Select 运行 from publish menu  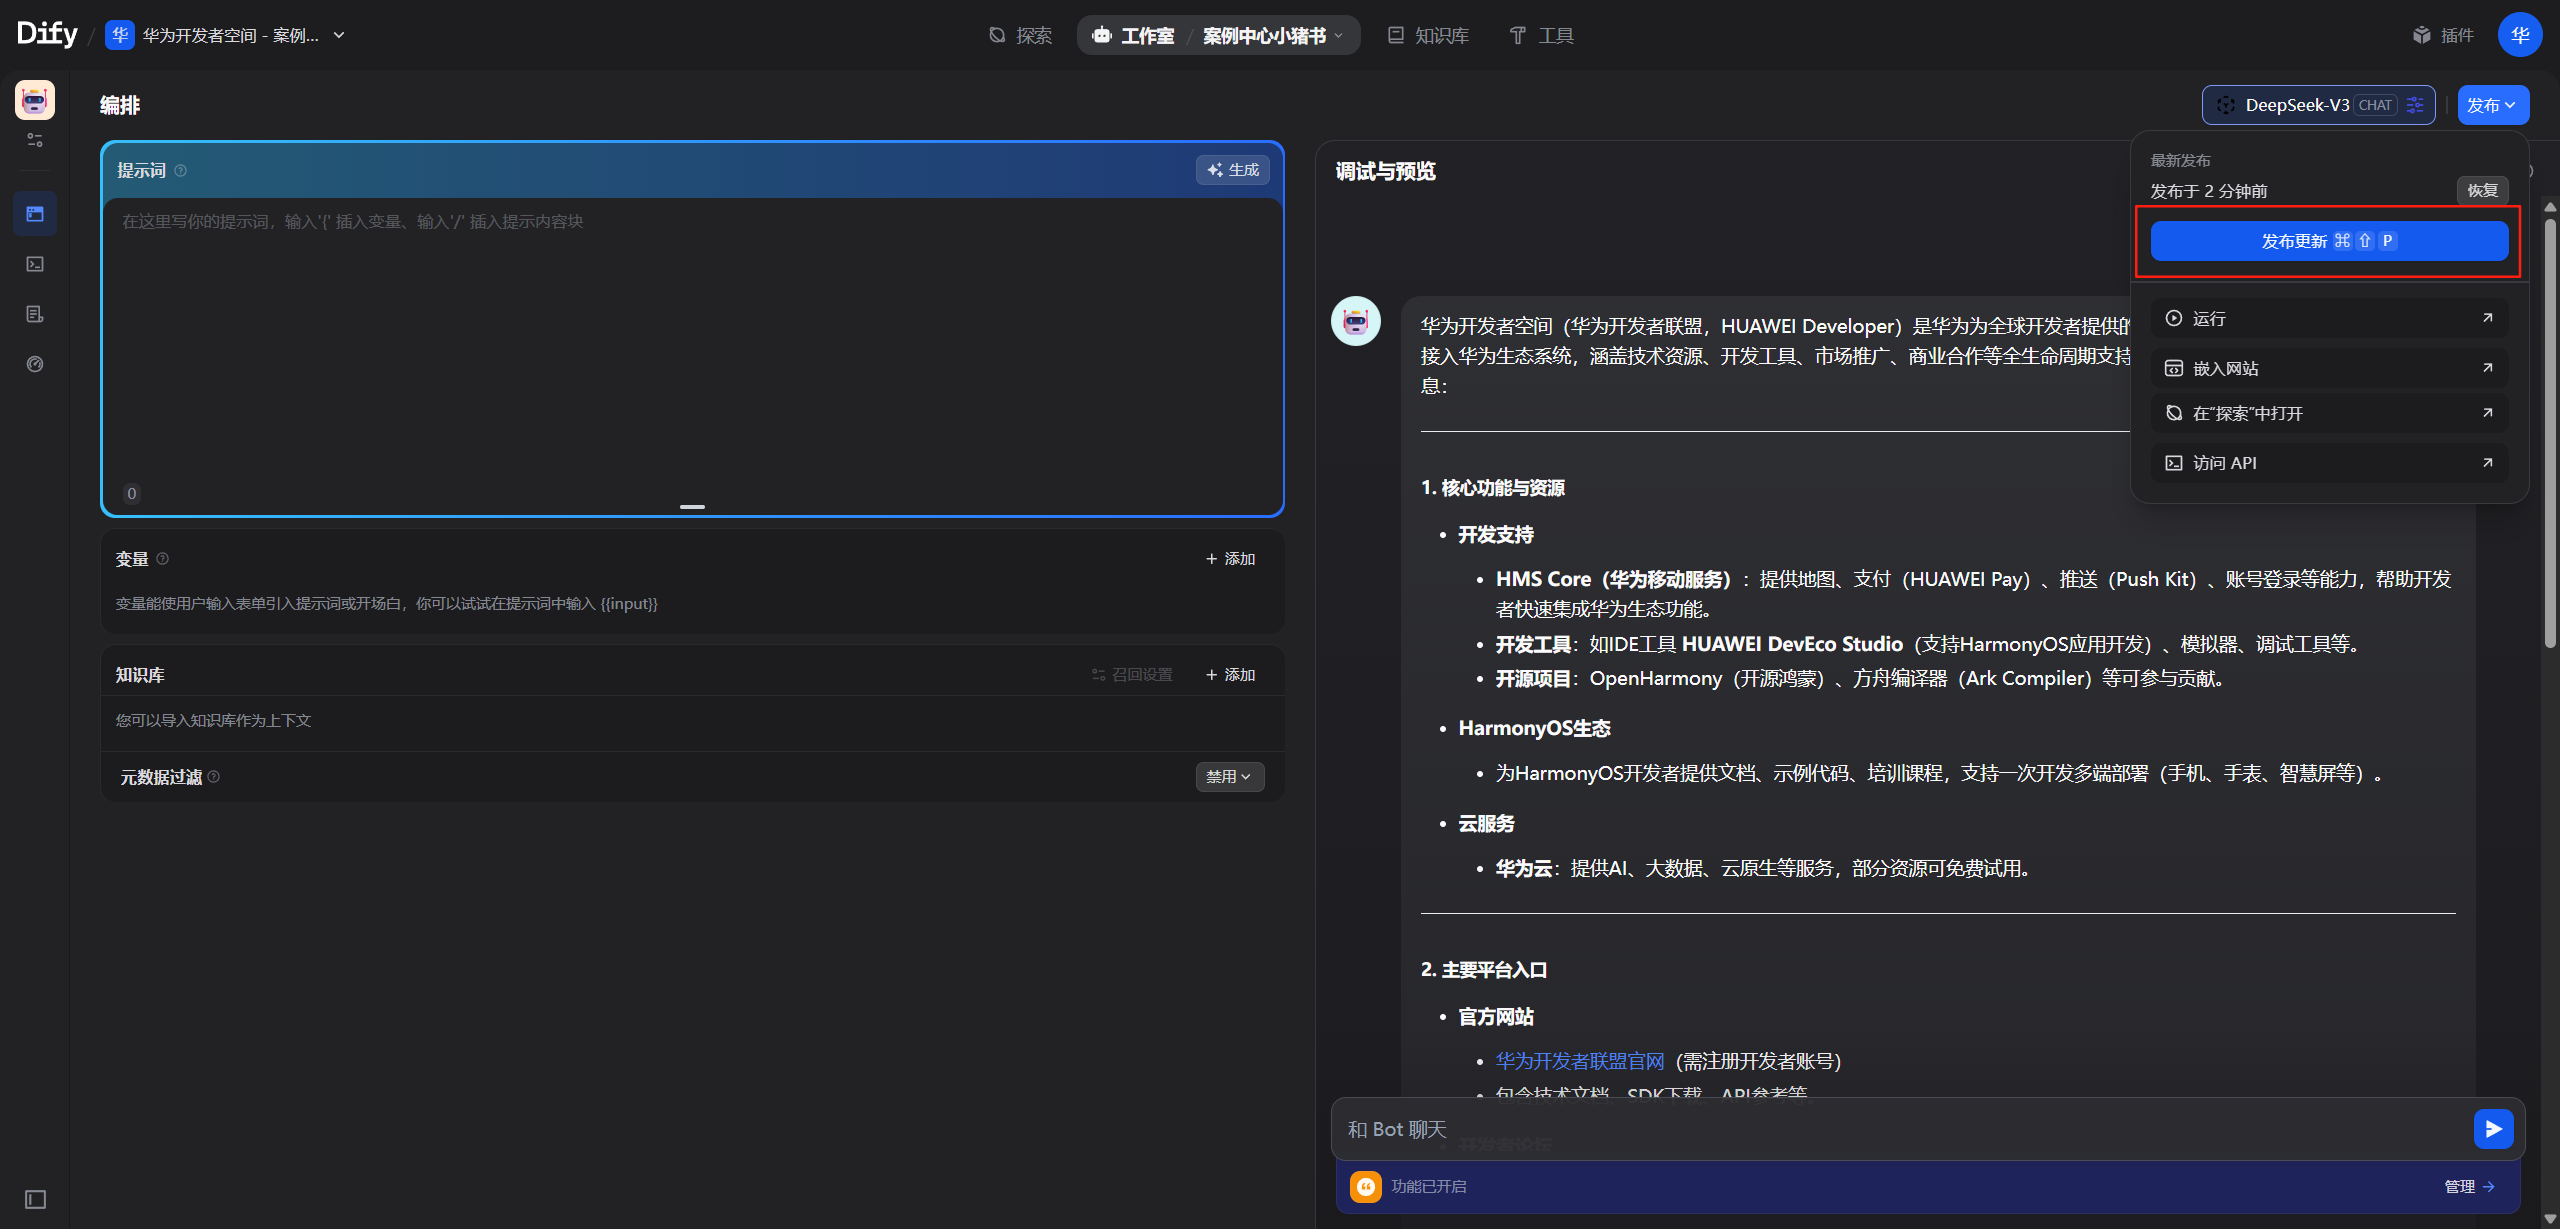coord(2329,318)
